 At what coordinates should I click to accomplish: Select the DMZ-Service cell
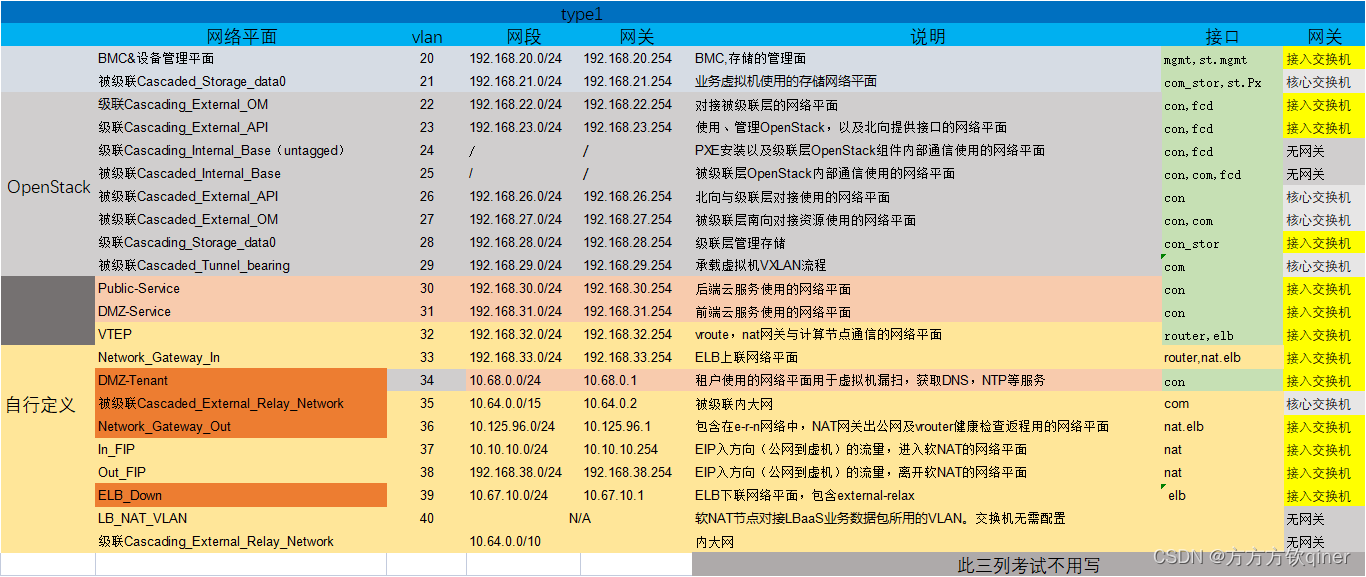tap(242, 312)
